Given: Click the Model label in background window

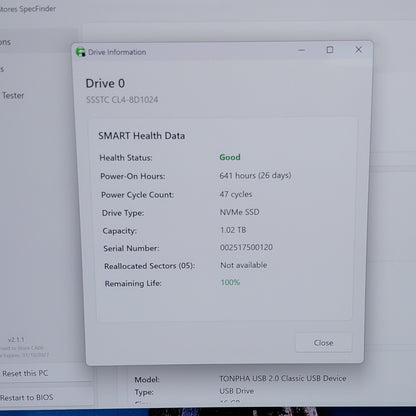Looking at the screenshot, I should [x=147, y=380].
